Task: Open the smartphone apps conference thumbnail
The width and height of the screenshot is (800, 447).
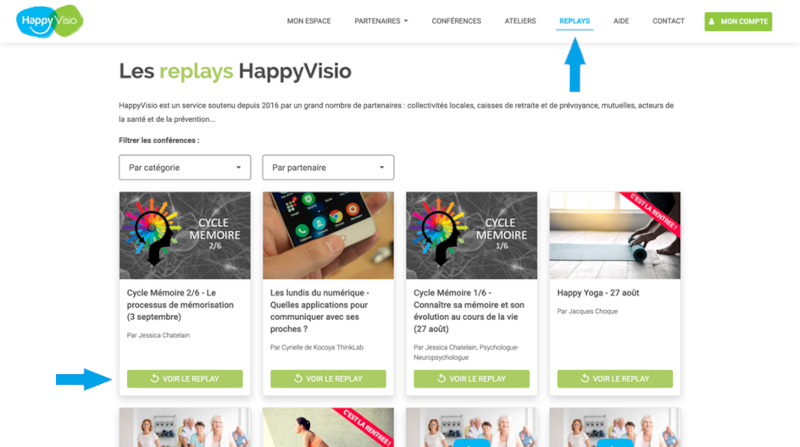Action: pyautogui.click(x=328, y=235)
